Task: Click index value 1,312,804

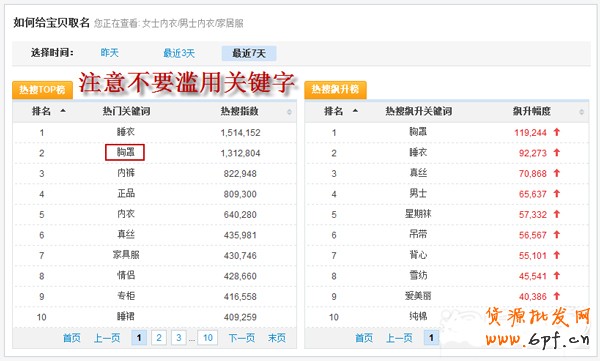Action: pyautogui.click(x=240, y=154)
